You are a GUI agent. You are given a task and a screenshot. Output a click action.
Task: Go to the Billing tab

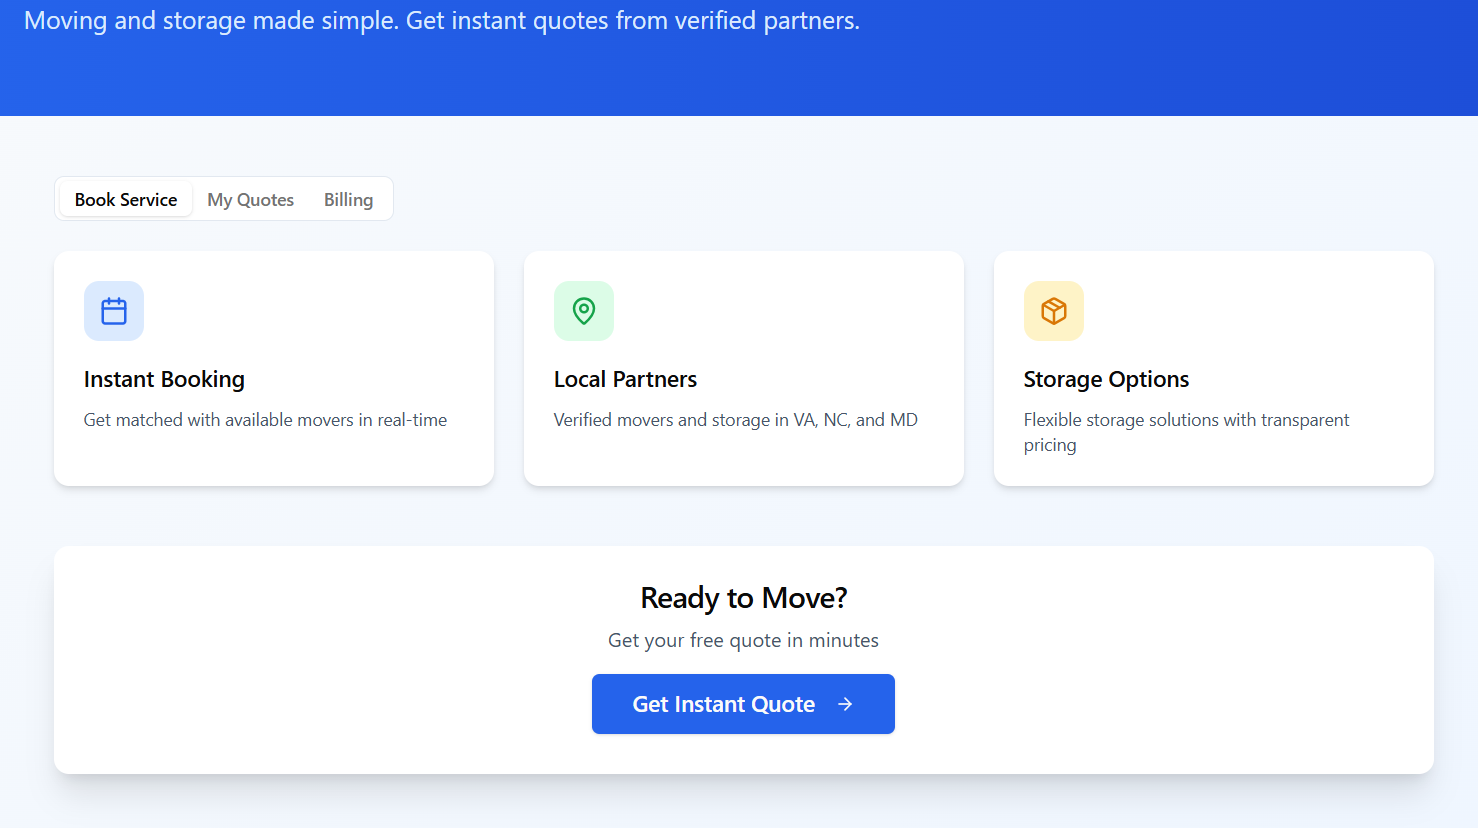coord(348,200)
